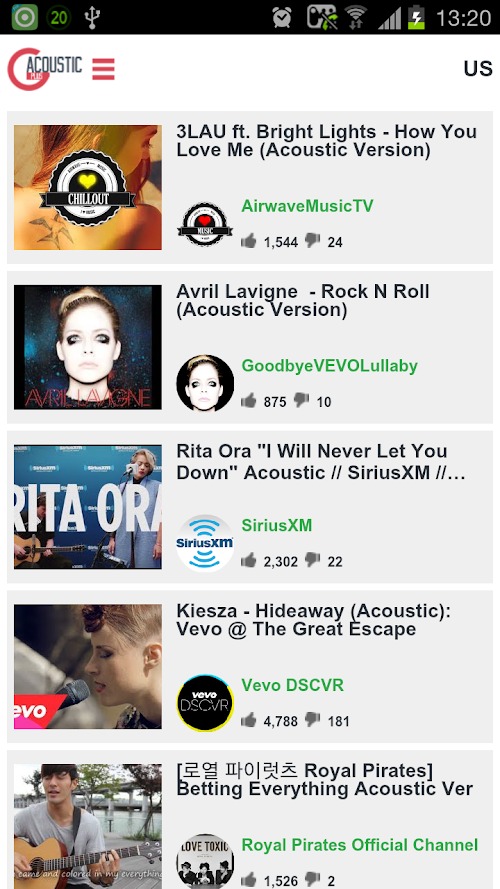Play the Avril Lavigne album cover thumbnail
500x889 pixels.
point(88,348)
